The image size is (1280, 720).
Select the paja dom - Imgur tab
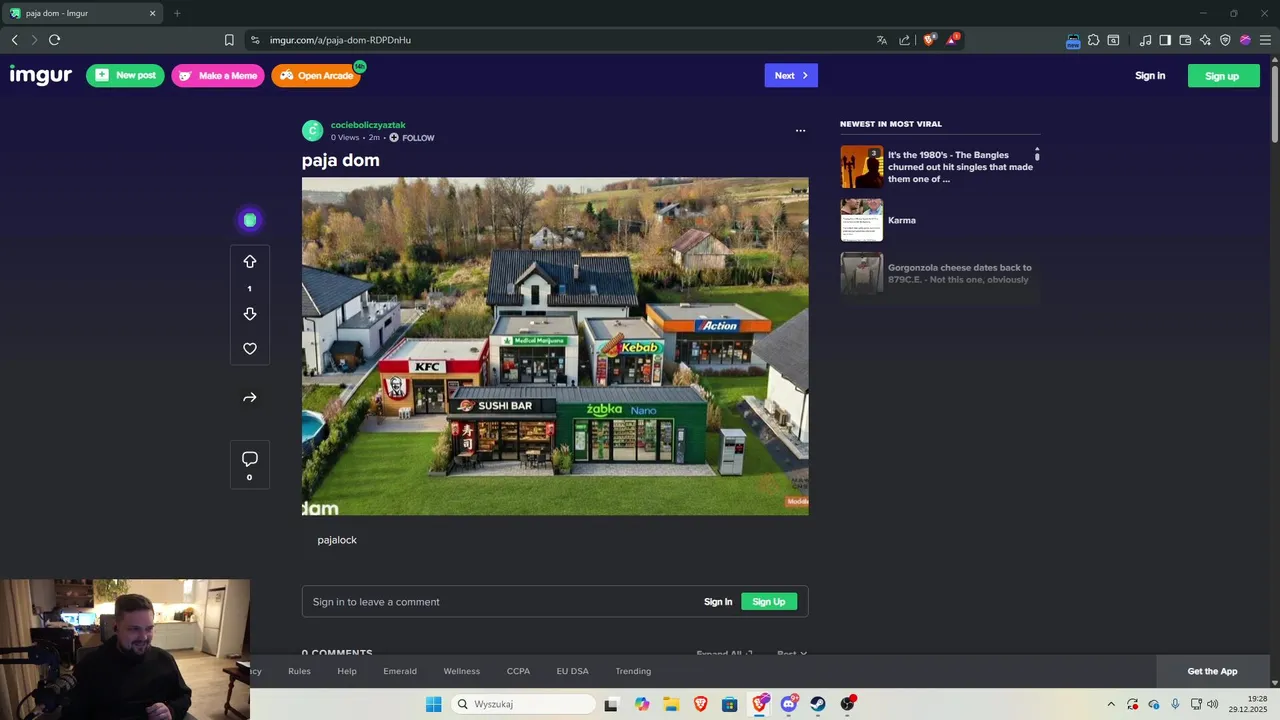82,13
